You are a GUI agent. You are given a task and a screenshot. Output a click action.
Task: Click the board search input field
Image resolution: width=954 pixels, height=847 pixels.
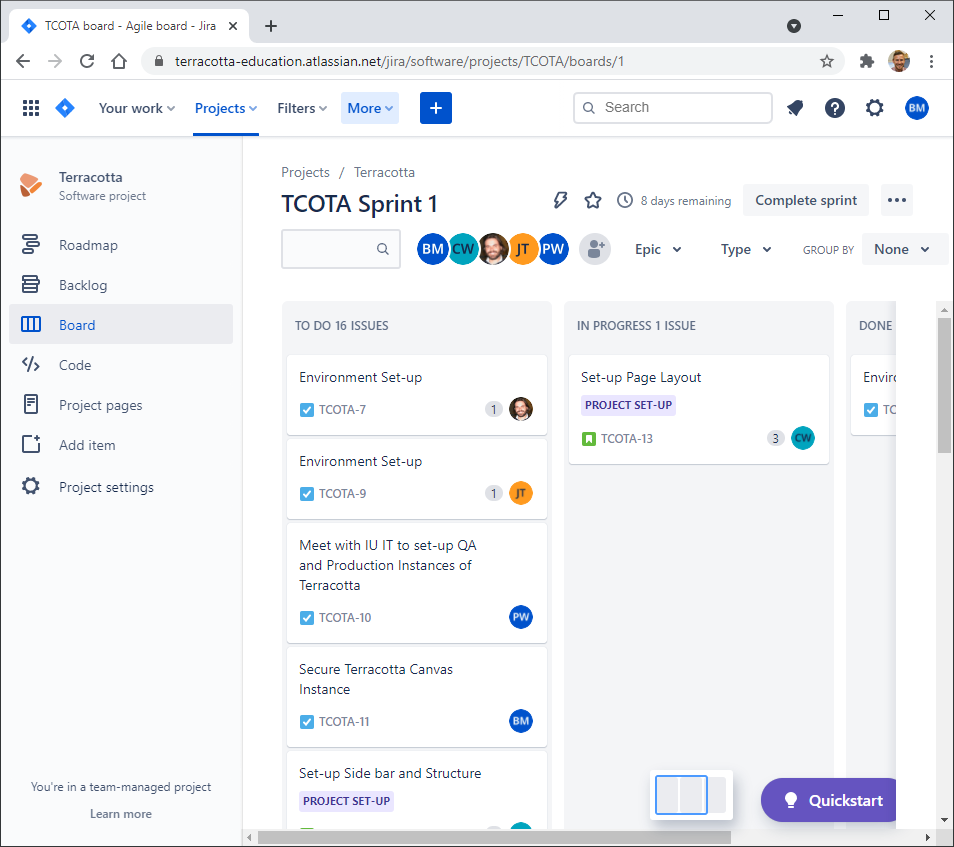(x=341, y=249)
